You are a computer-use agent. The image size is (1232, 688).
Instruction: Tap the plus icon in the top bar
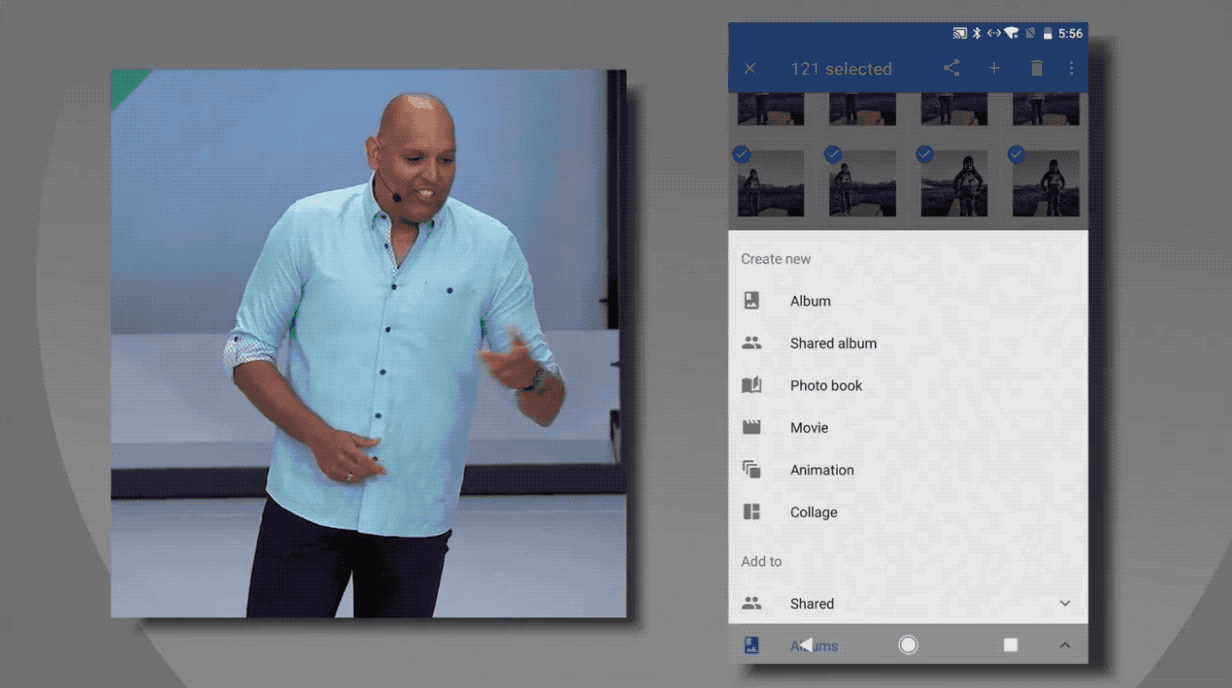click(994, 68)
